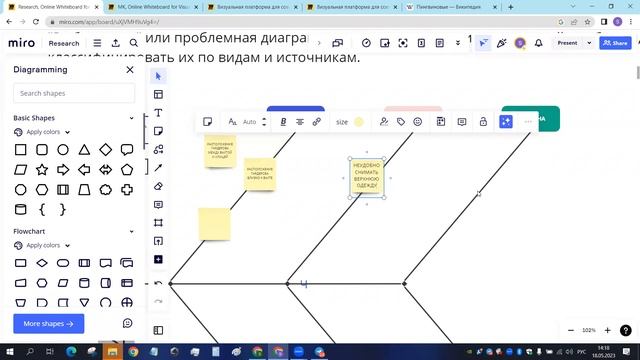Open Chrome from the taskbar
640x360 pixels.
pos(133,352)
